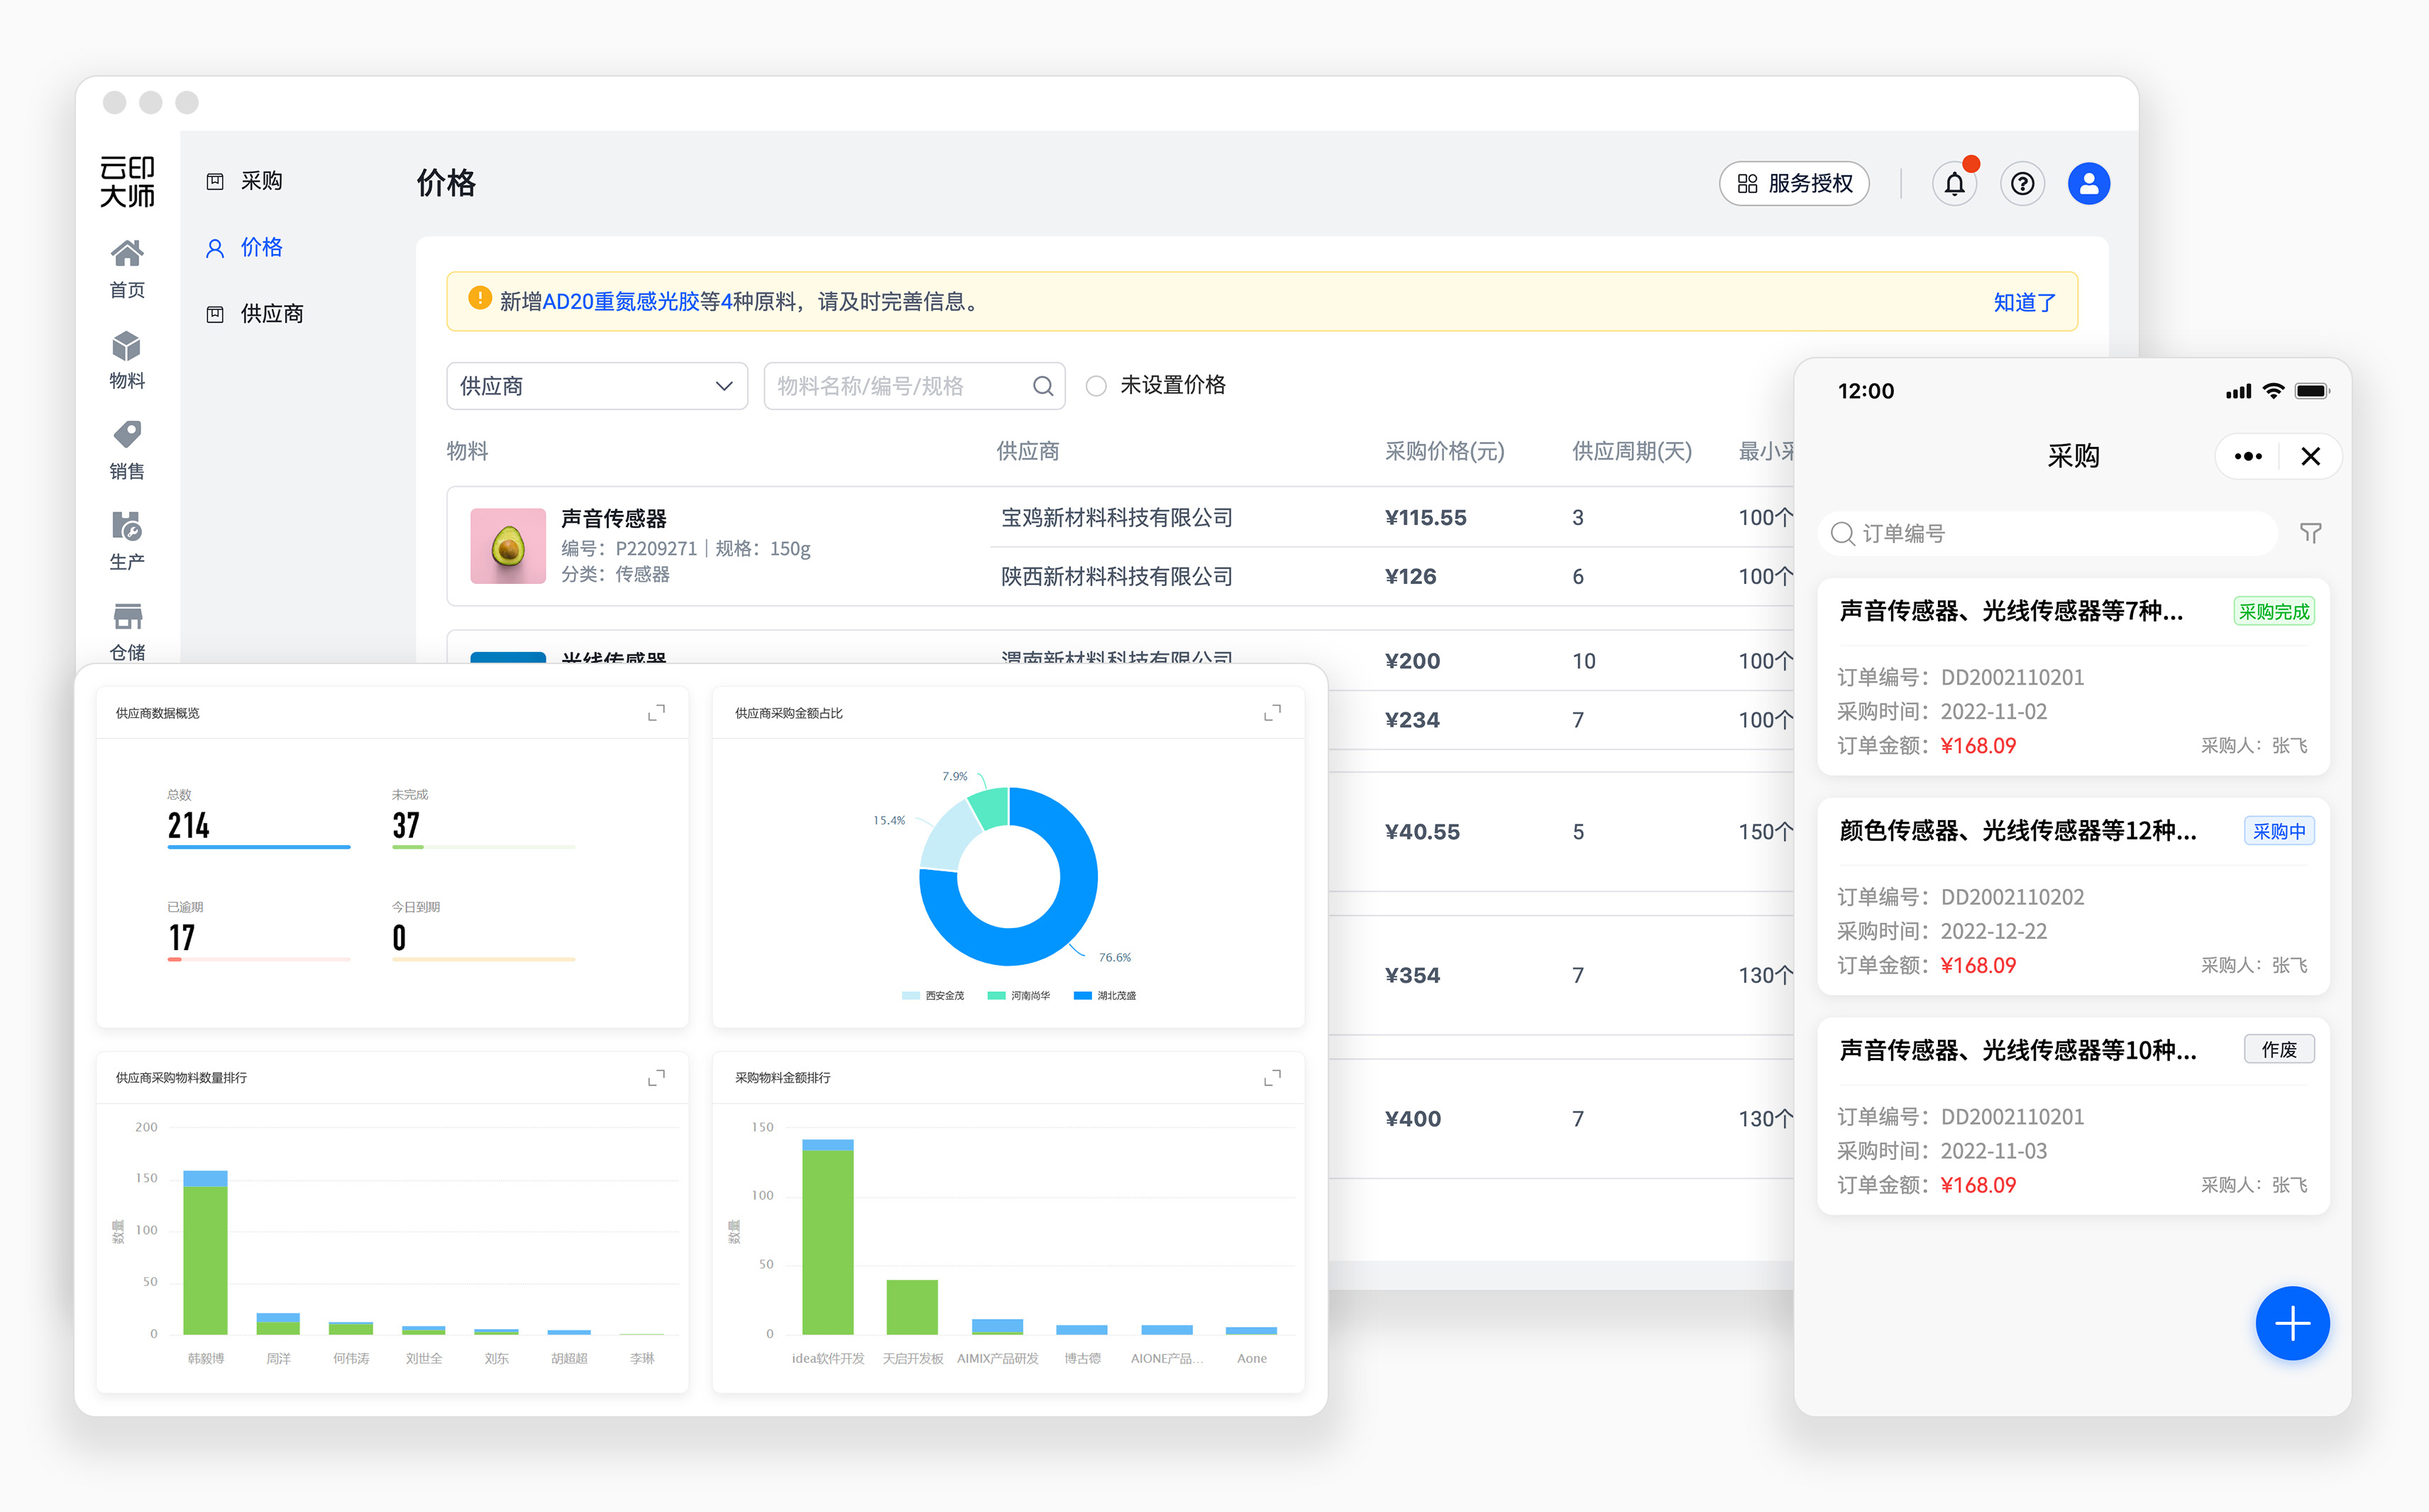Click the ¥354 price cell
The height and width of the screenshot is (1512, 2429).
[1412, 976]
